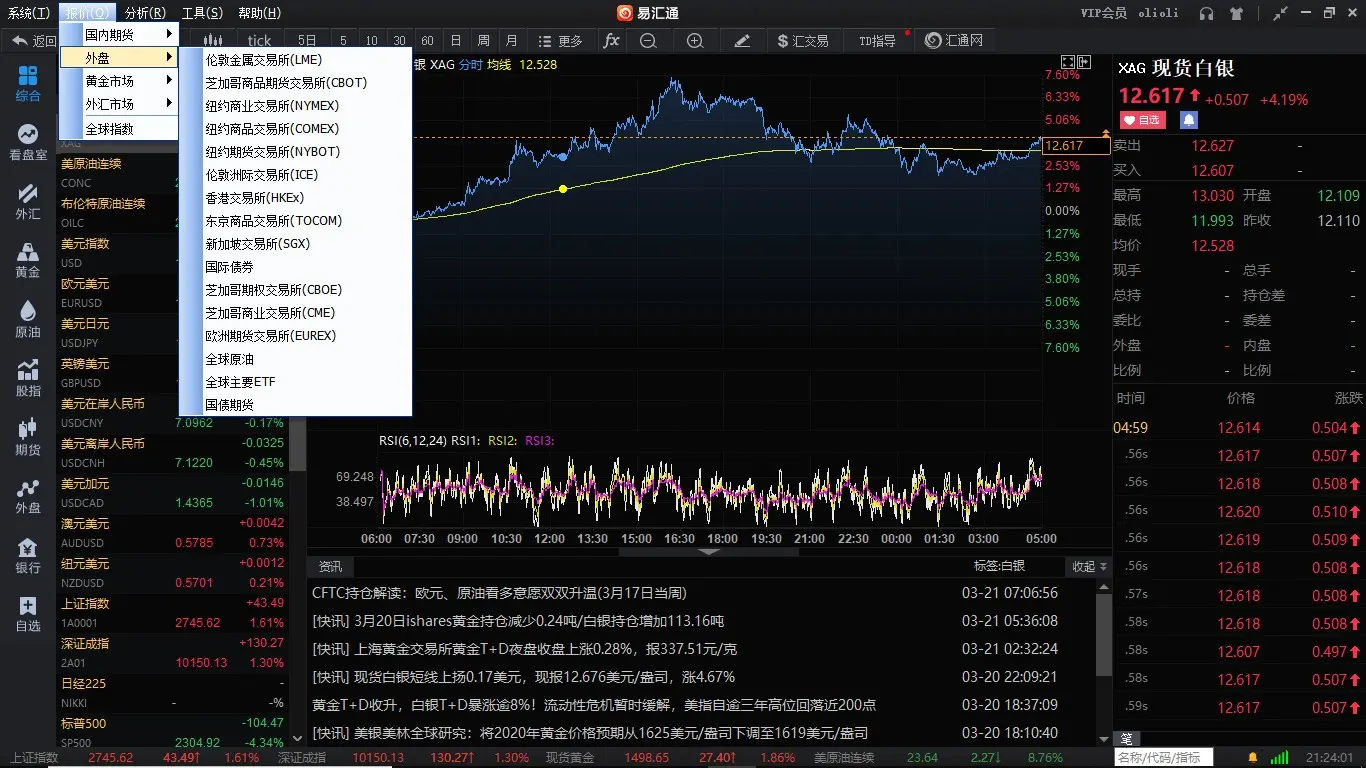Open the 银行 bank sidebar section

coord(28,555)
